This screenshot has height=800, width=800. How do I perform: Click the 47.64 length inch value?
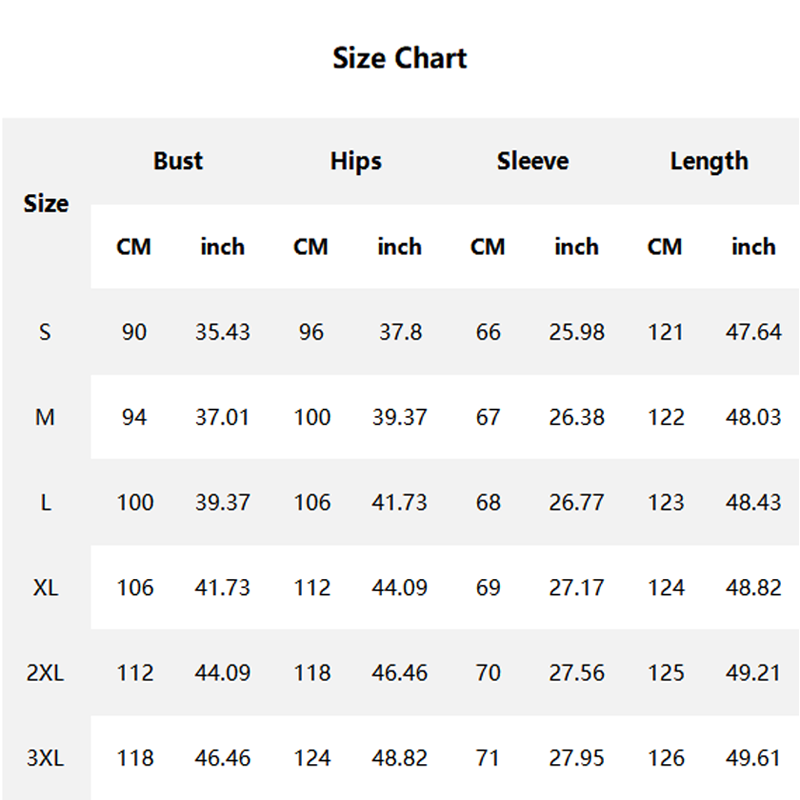(753, 332)
